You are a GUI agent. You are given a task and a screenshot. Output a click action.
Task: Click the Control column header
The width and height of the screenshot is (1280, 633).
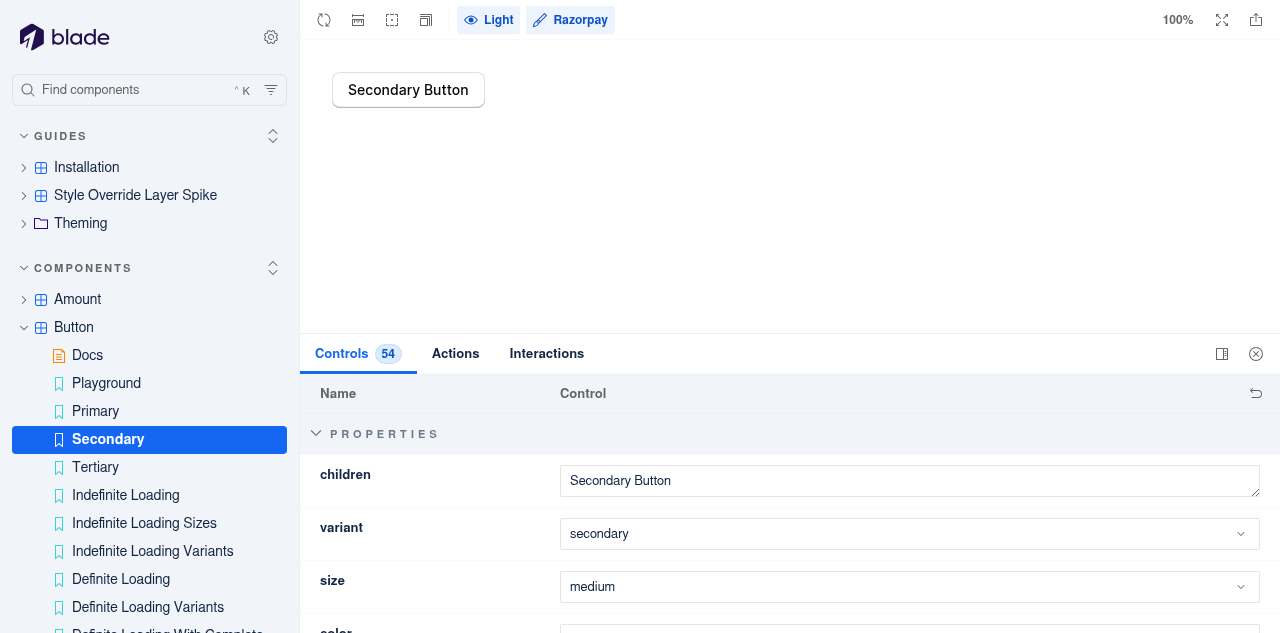583,394
